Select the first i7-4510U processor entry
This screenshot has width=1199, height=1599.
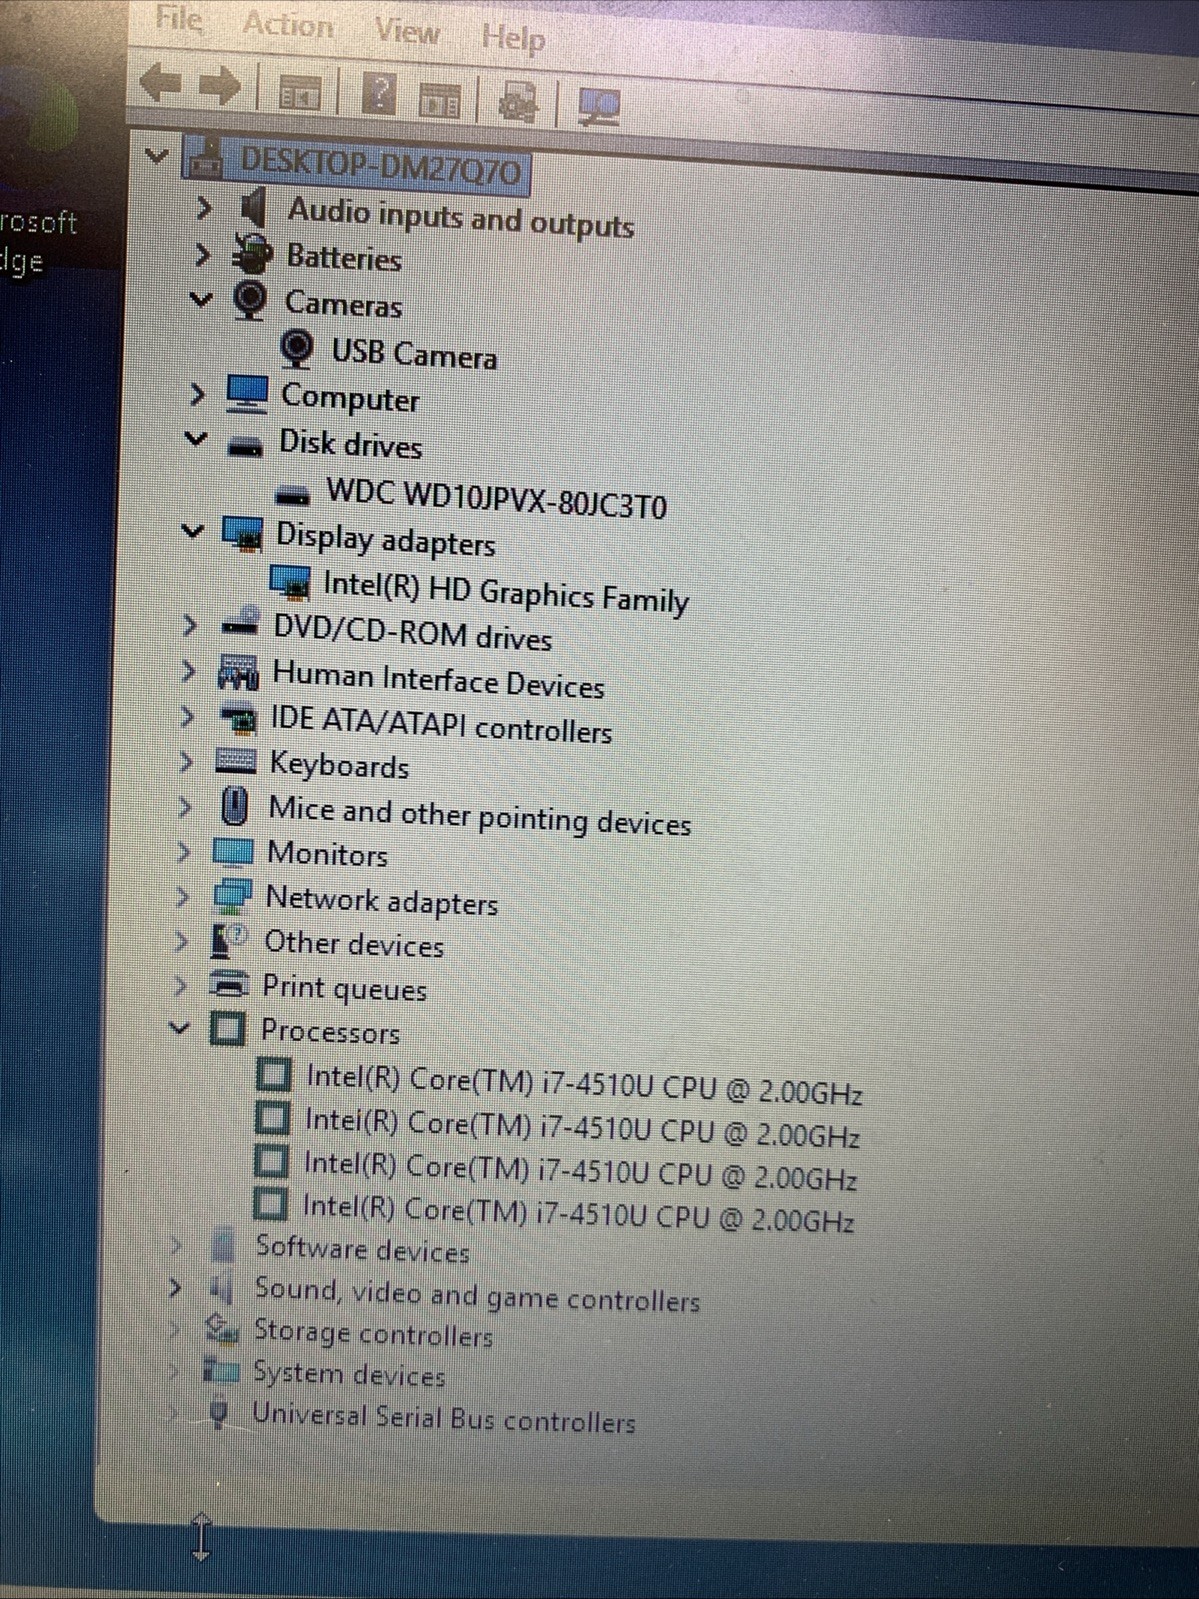coord(584,1085)
